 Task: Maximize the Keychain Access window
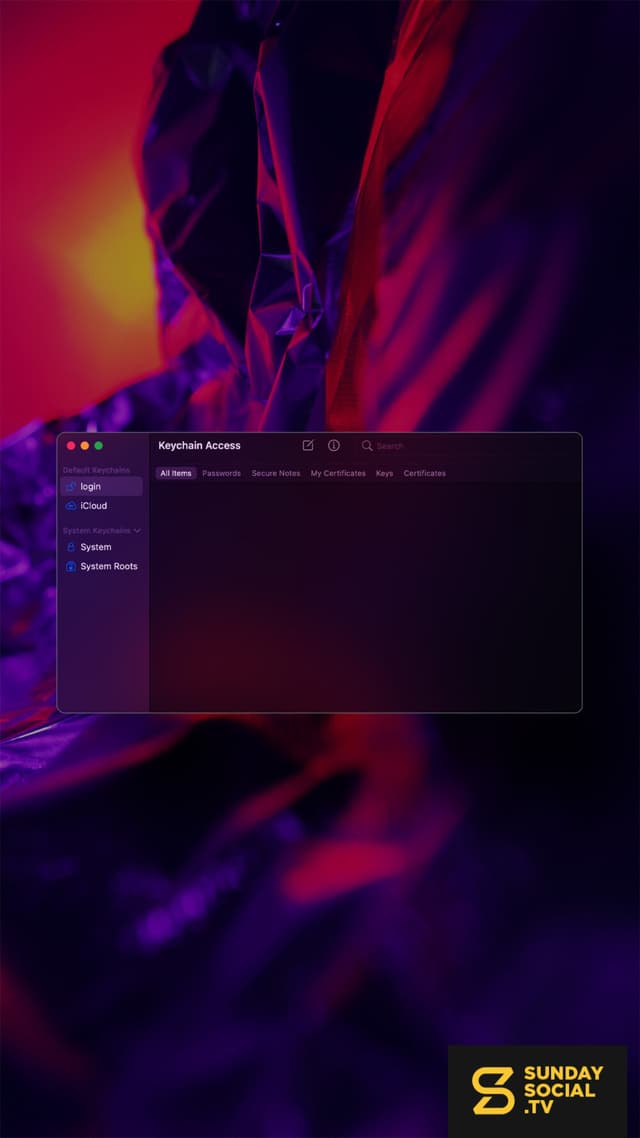coord(99,446)
